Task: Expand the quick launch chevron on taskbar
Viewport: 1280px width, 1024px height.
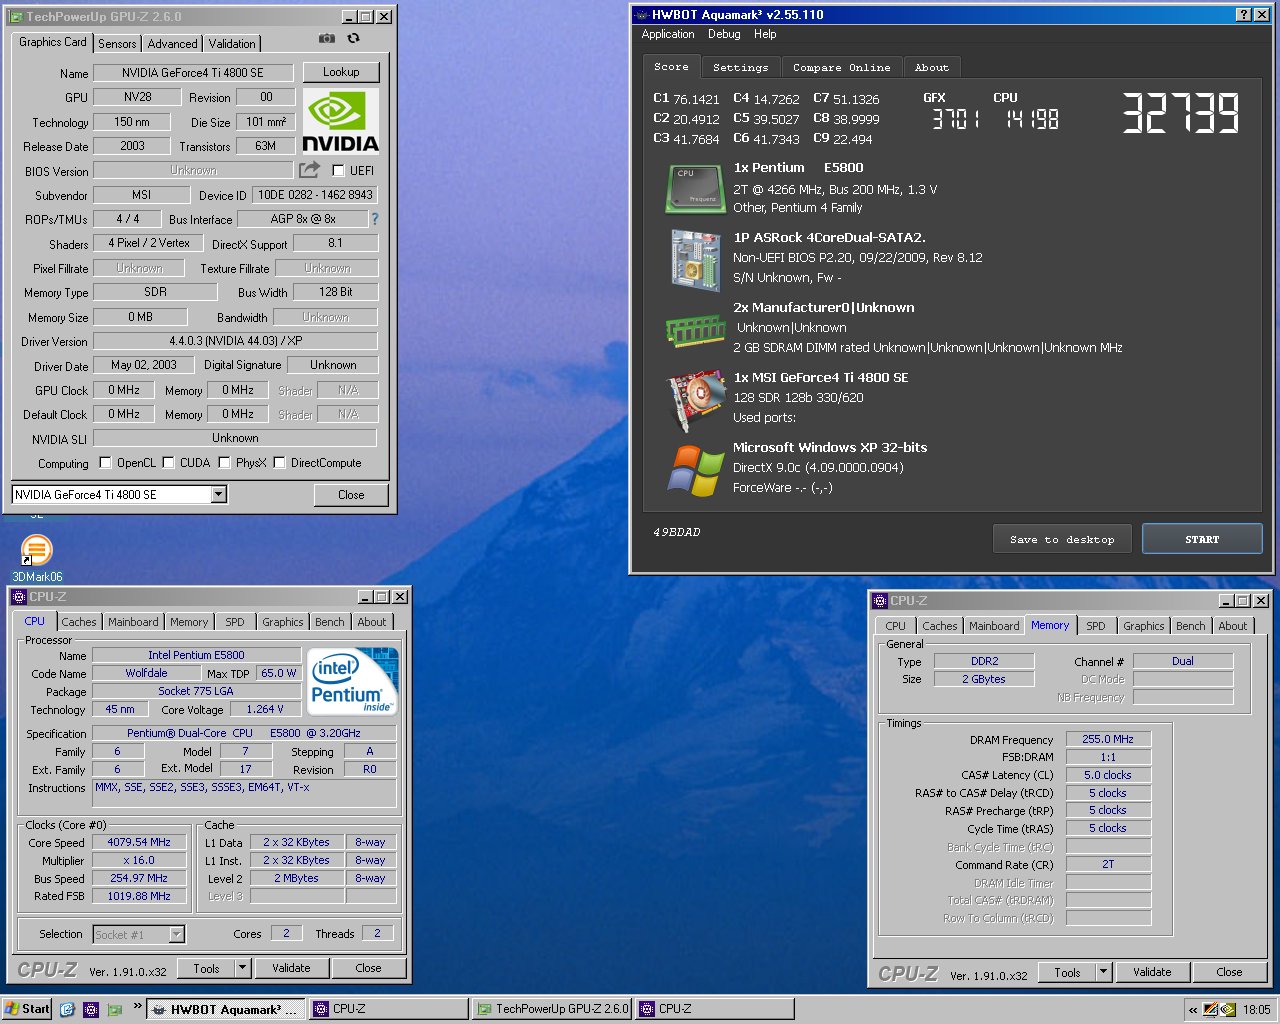Action: pyautogui.click(x=138, y=1006)
